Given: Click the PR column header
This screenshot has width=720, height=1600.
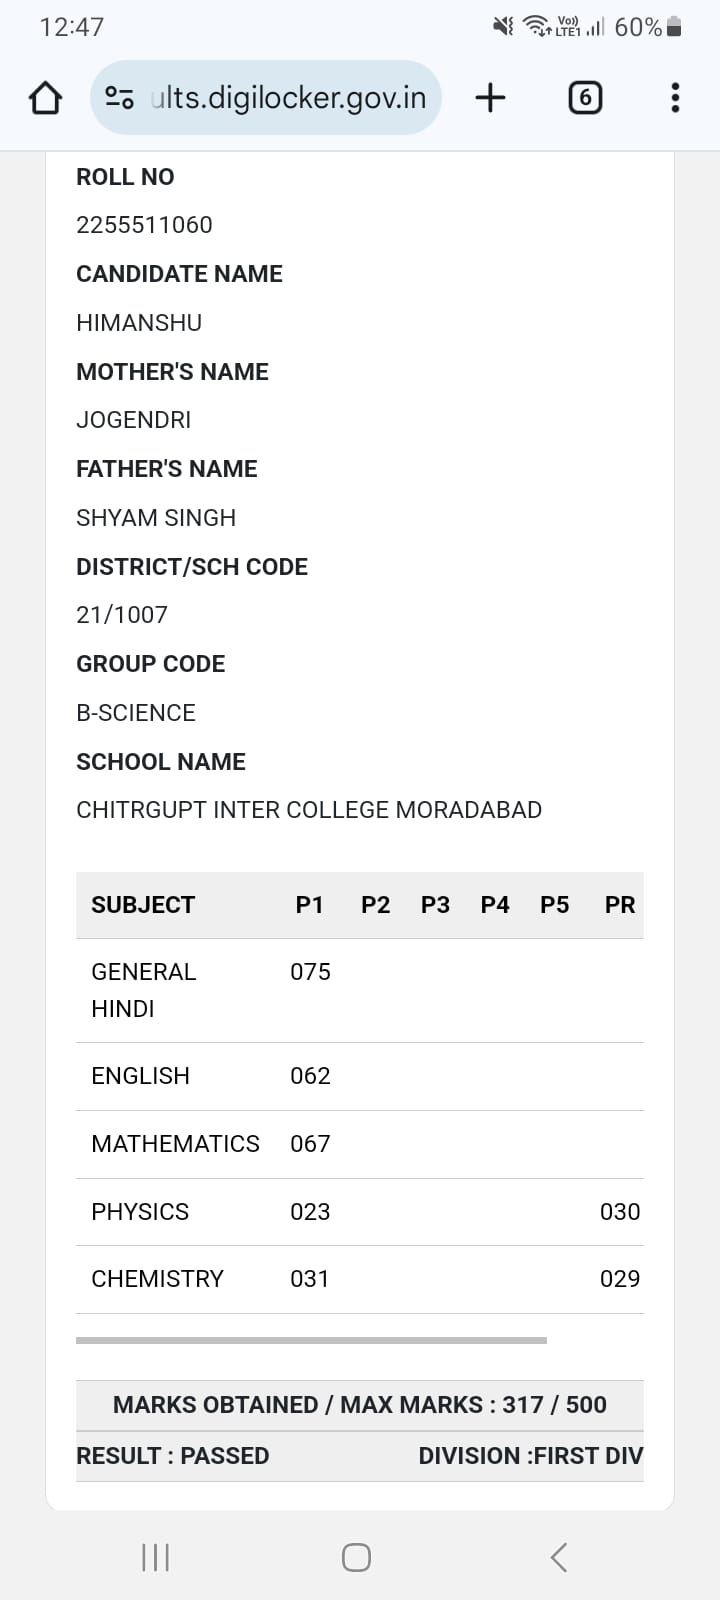Looking at the screenshot, I should coord(620,905).
